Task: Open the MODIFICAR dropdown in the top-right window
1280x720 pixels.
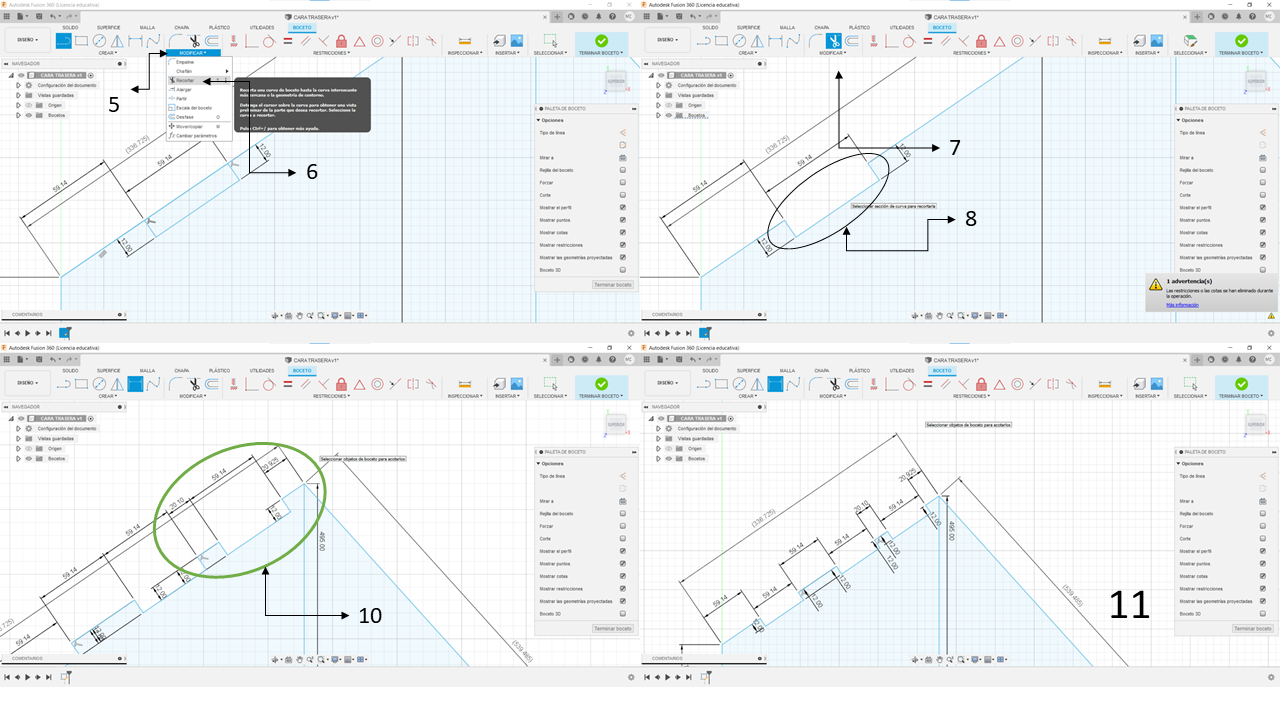Action: point(832,53)
